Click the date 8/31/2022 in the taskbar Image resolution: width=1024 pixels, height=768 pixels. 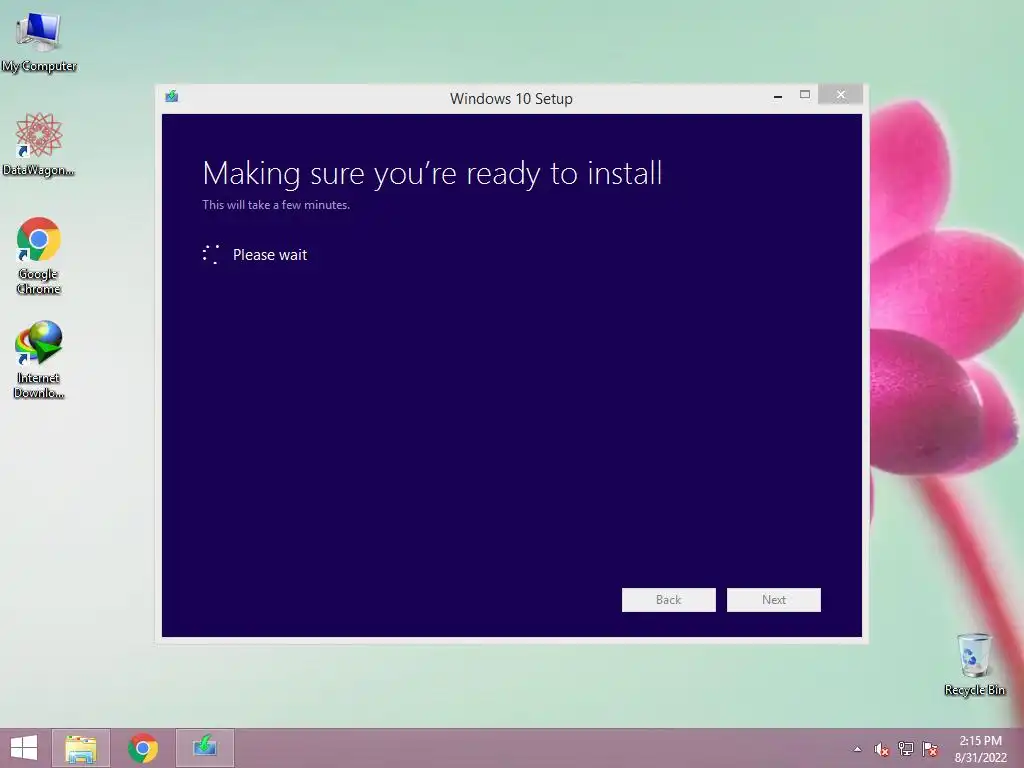tap(981, 758)
